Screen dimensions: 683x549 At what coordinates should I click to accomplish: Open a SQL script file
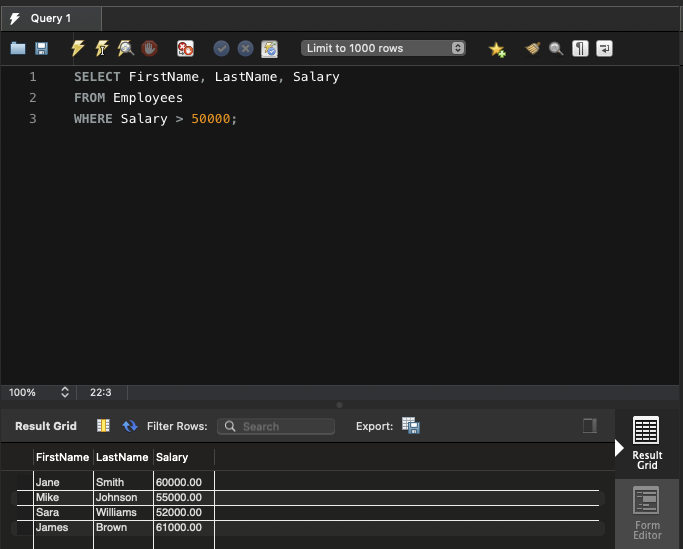[x=18, y=48]
